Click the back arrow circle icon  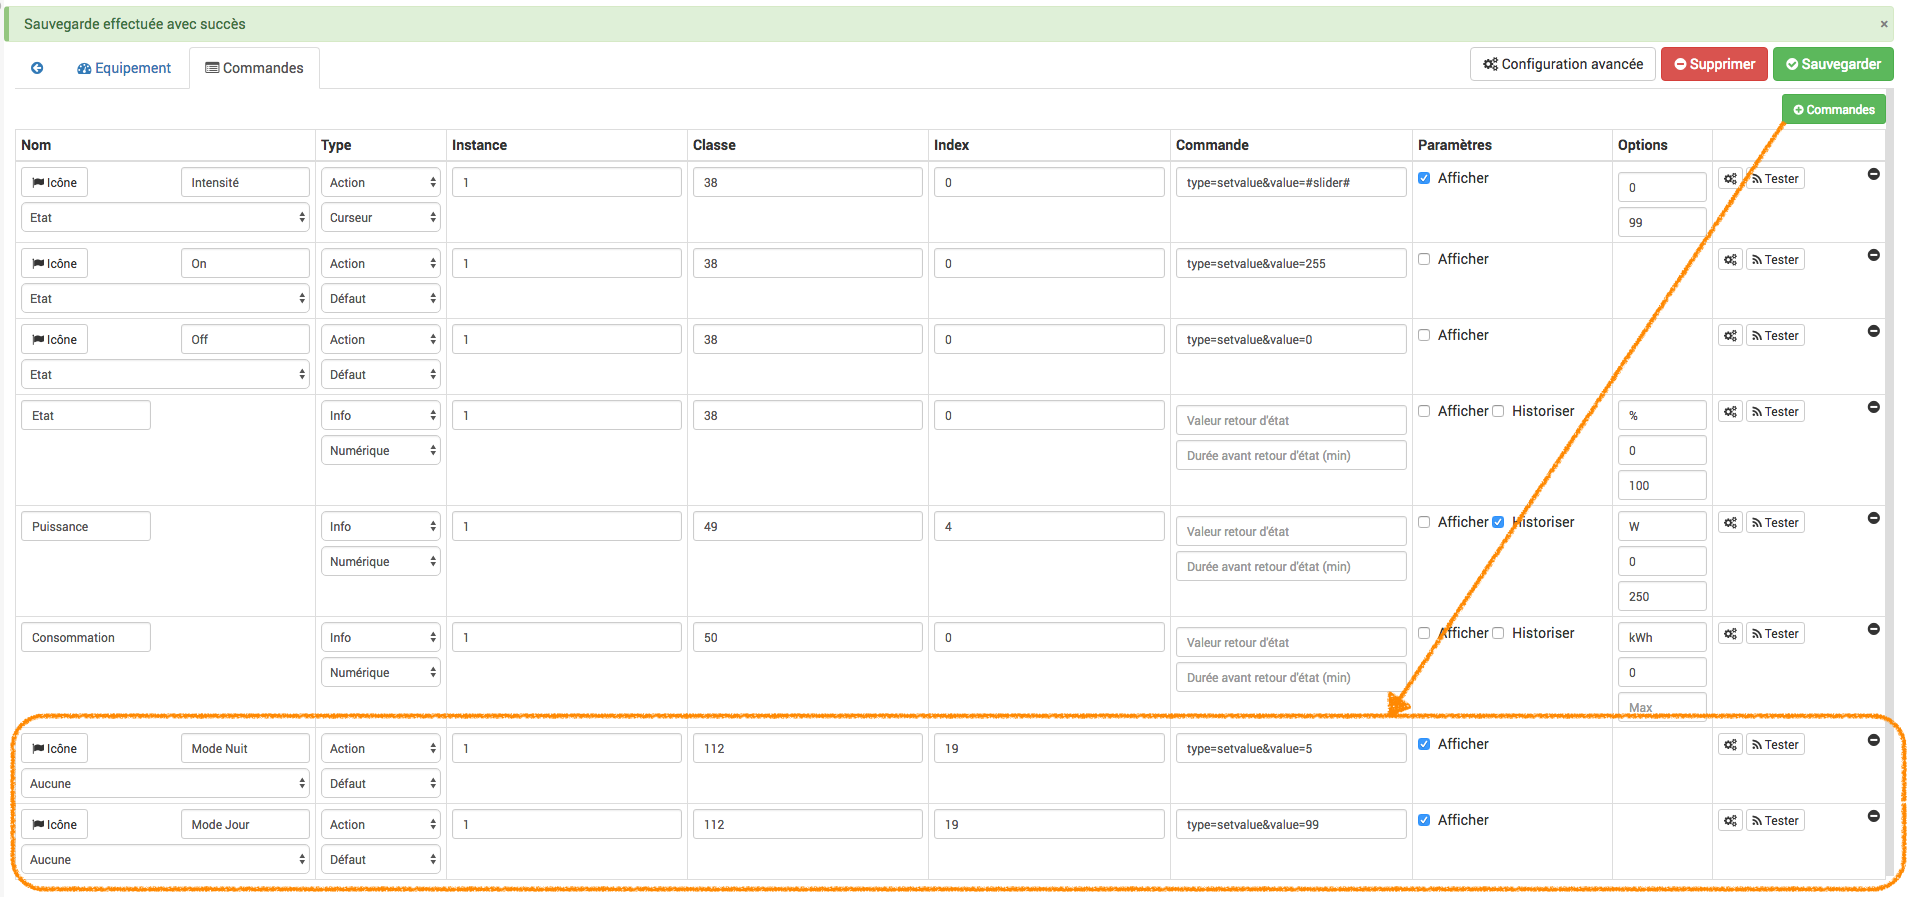[37, 68]
